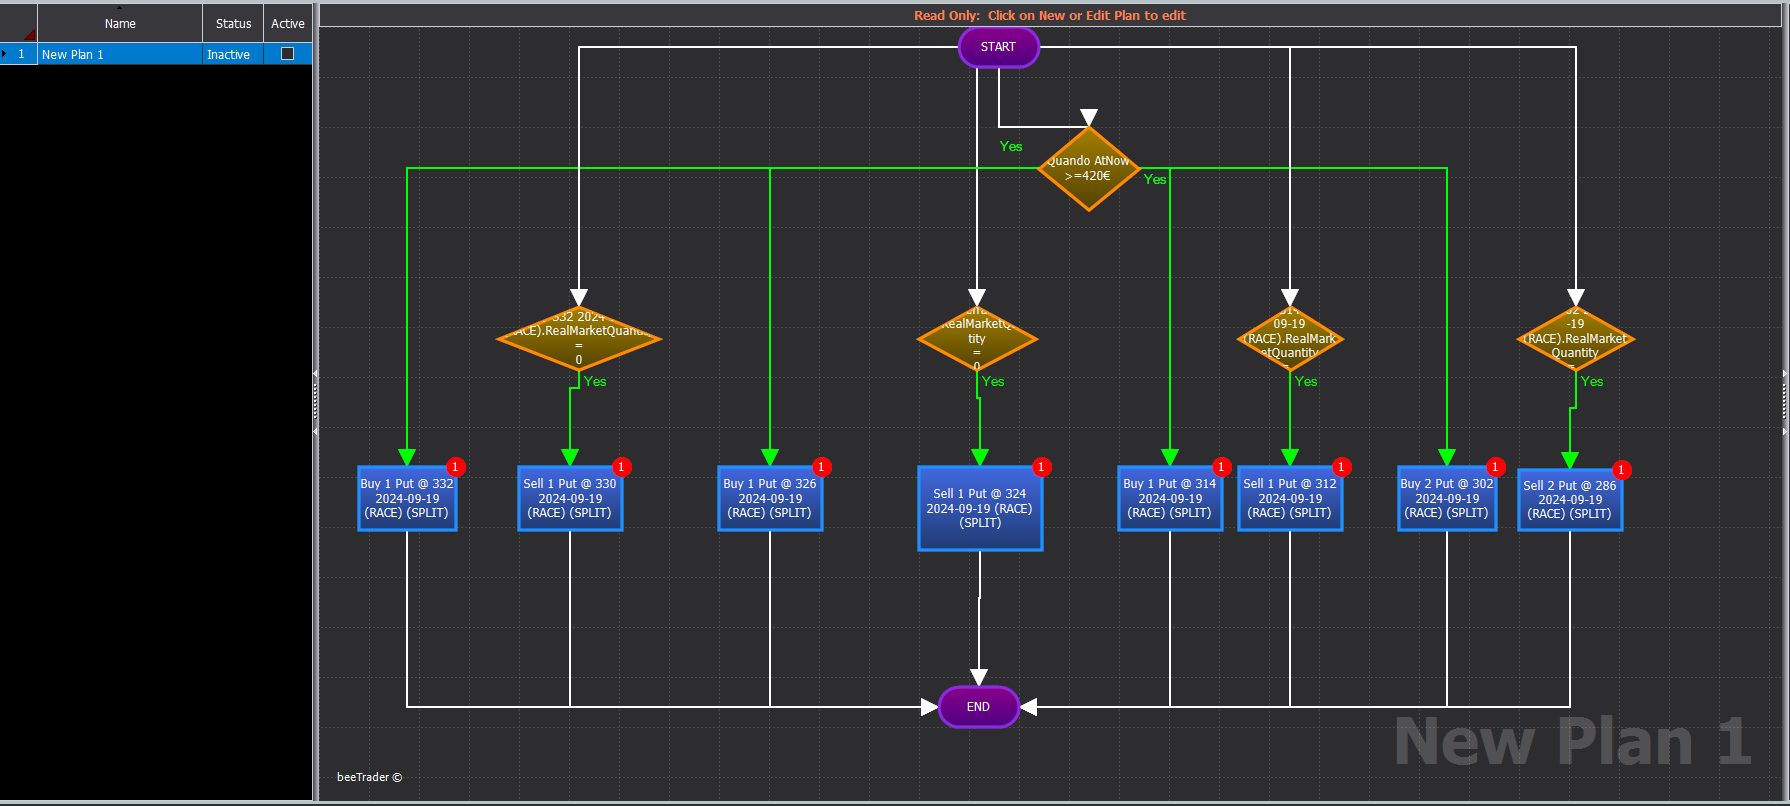Image resolution: width=1790 pixels, height=806 pixels.
Task: Click red badge on Sell 2 Put @ 286
Action: pyautogui.click(x=1621, y=470)
